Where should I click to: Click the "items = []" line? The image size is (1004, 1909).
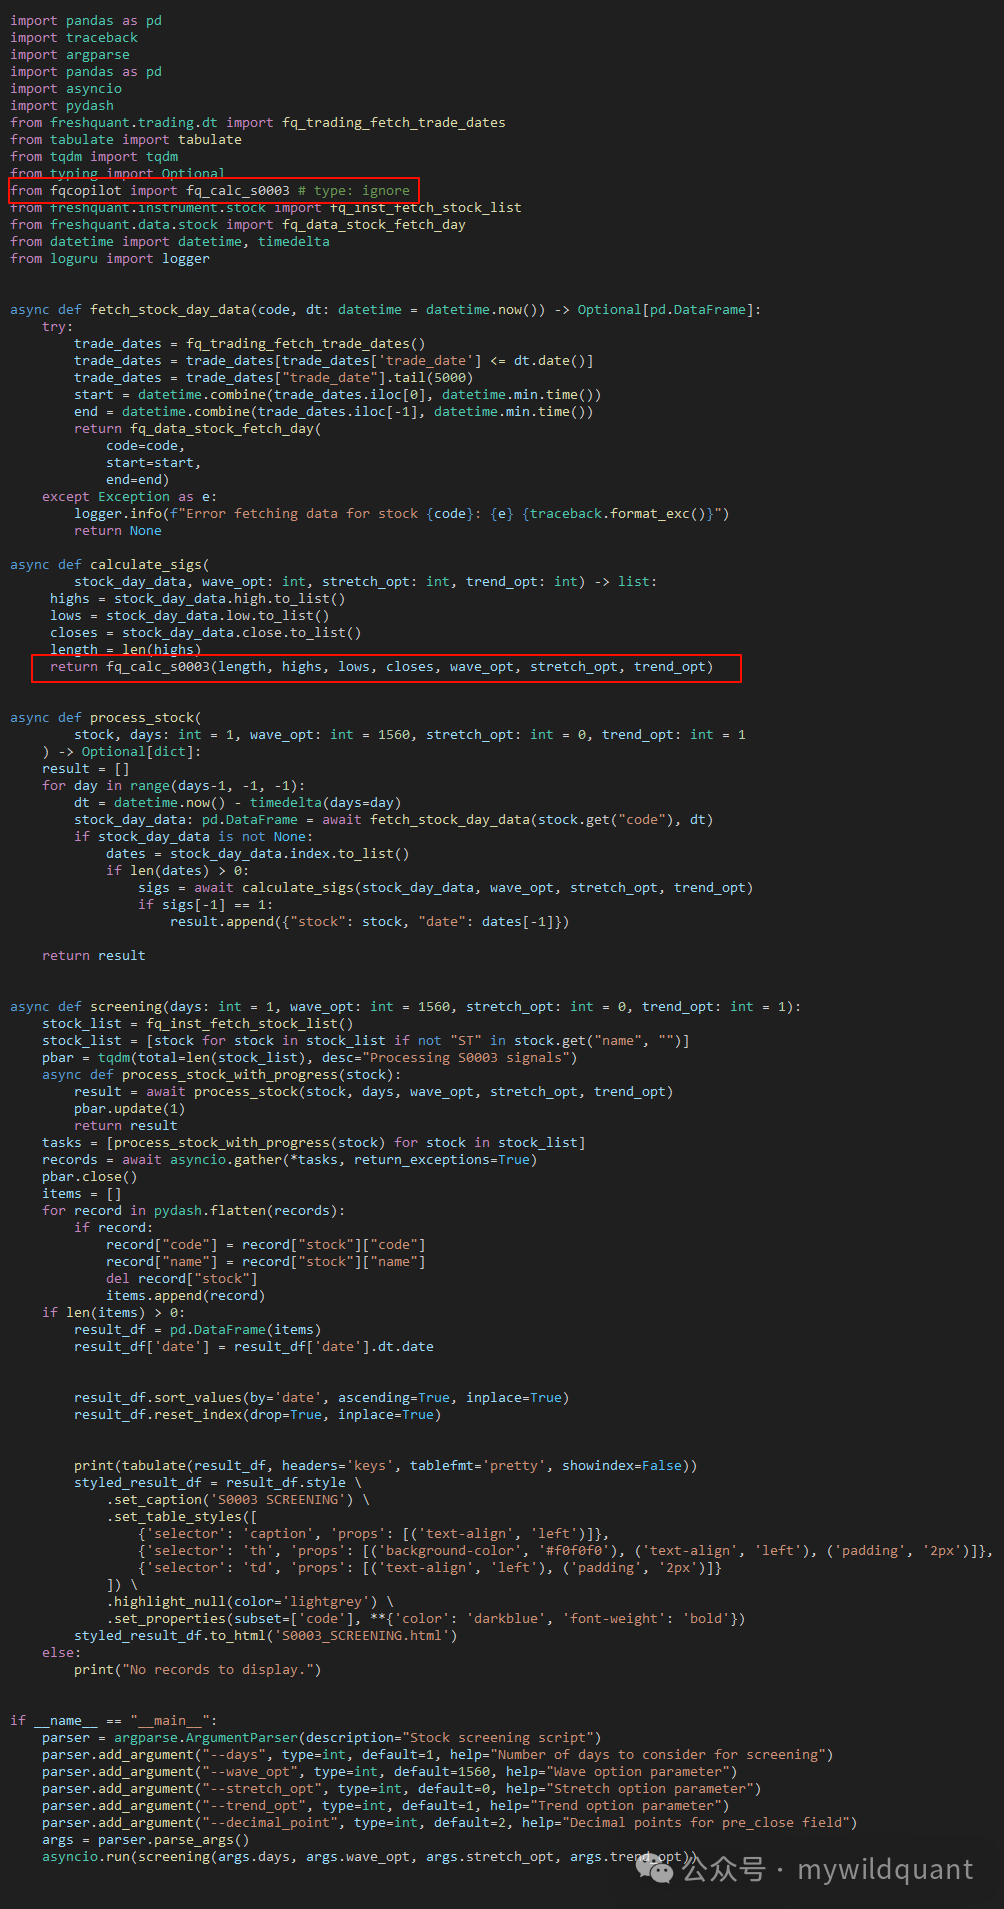[82, 1194]
